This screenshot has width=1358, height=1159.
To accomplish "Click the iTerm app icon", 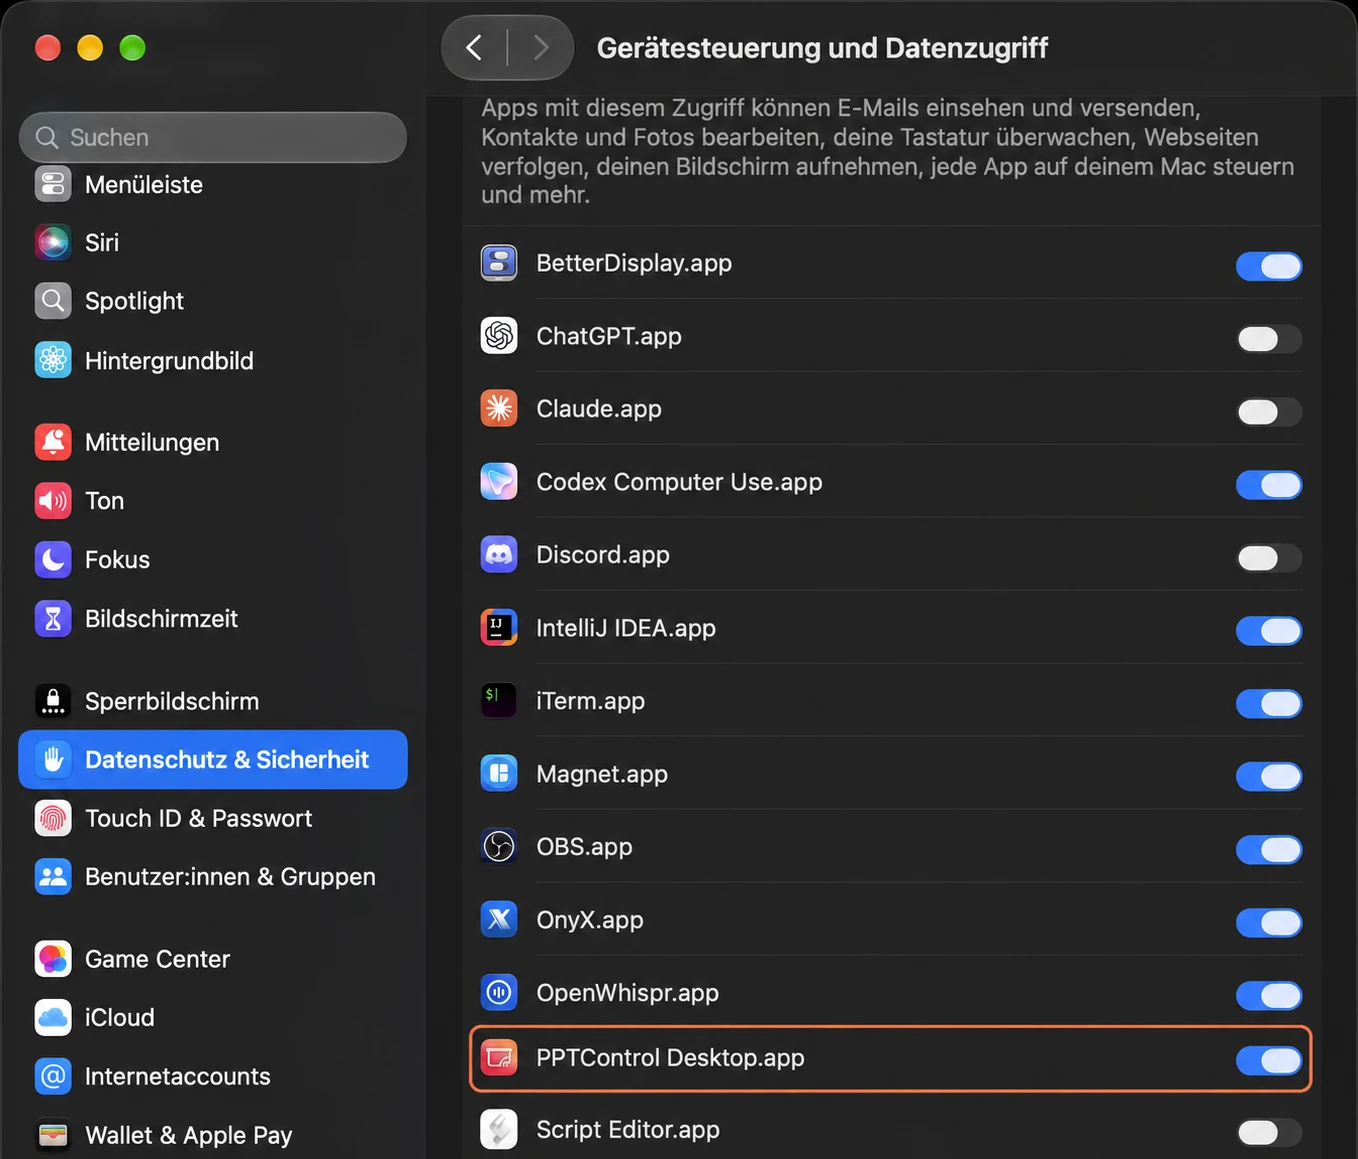I will point(499,701).
